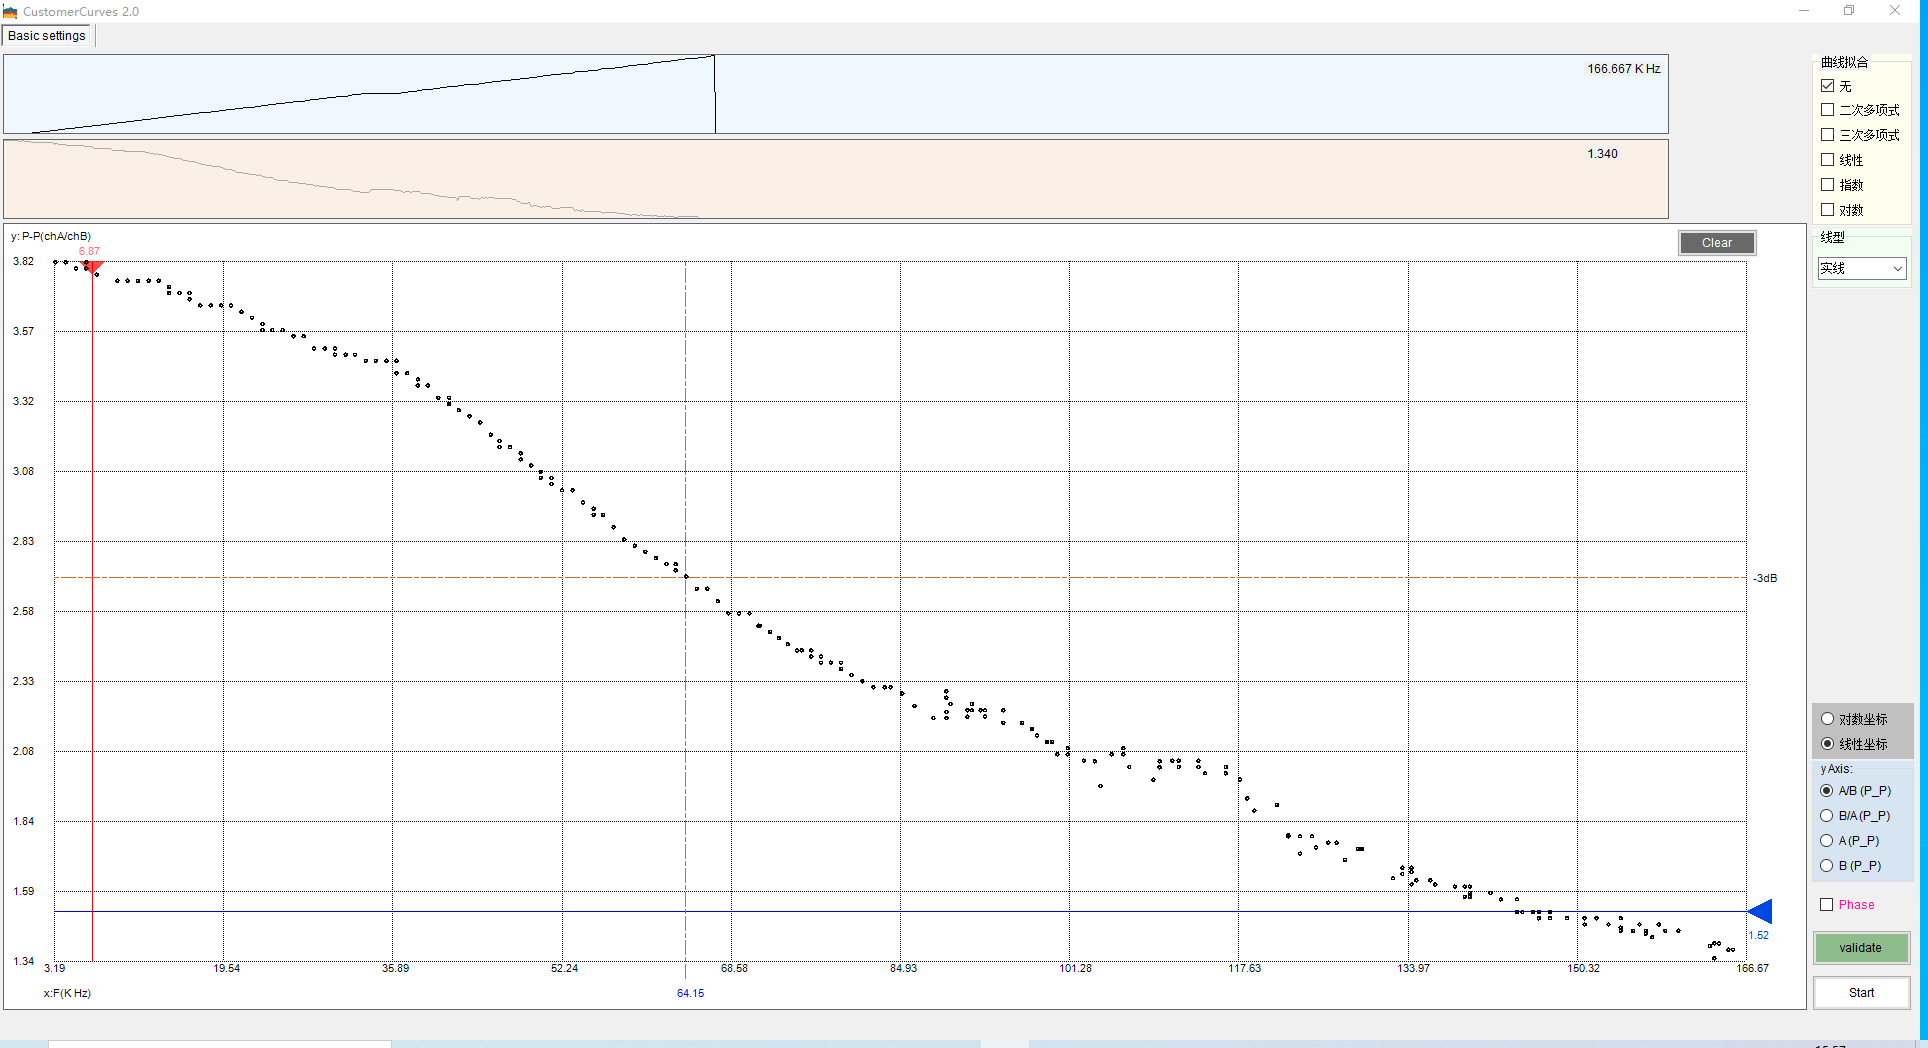Click the 线型 label above the dropdown
This screenshot has width=1928, height=1048.
1832,237
